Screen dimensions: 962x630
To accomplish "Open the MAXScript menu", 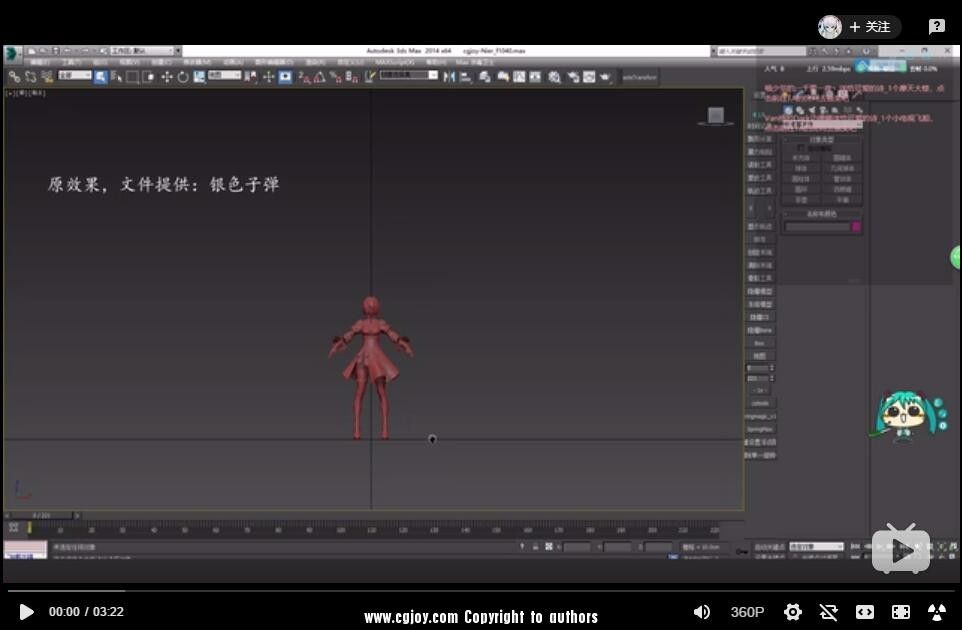I will pyautogui.click(x=394, y=63).
